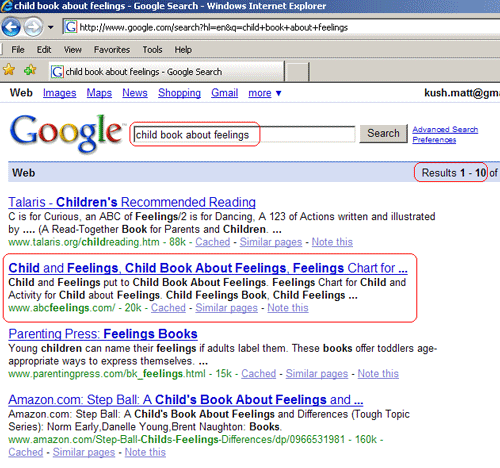Viewport: 500px width, 468px height.
Task: Click the Google logo
Action: [x=66, y=133]
